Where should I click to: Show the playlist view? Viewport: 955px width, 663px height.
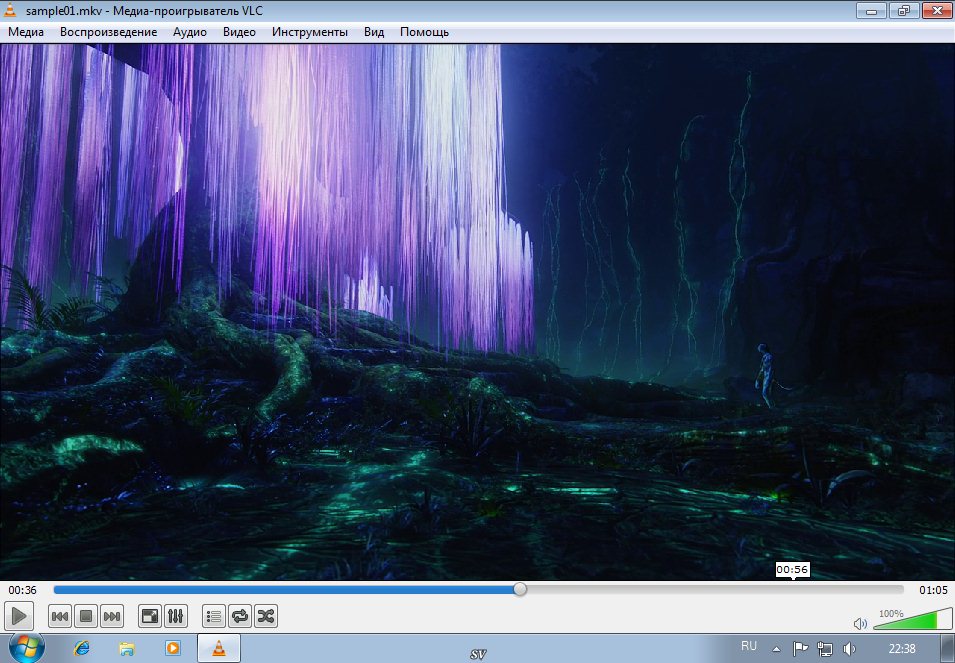[x=213, y=616]
